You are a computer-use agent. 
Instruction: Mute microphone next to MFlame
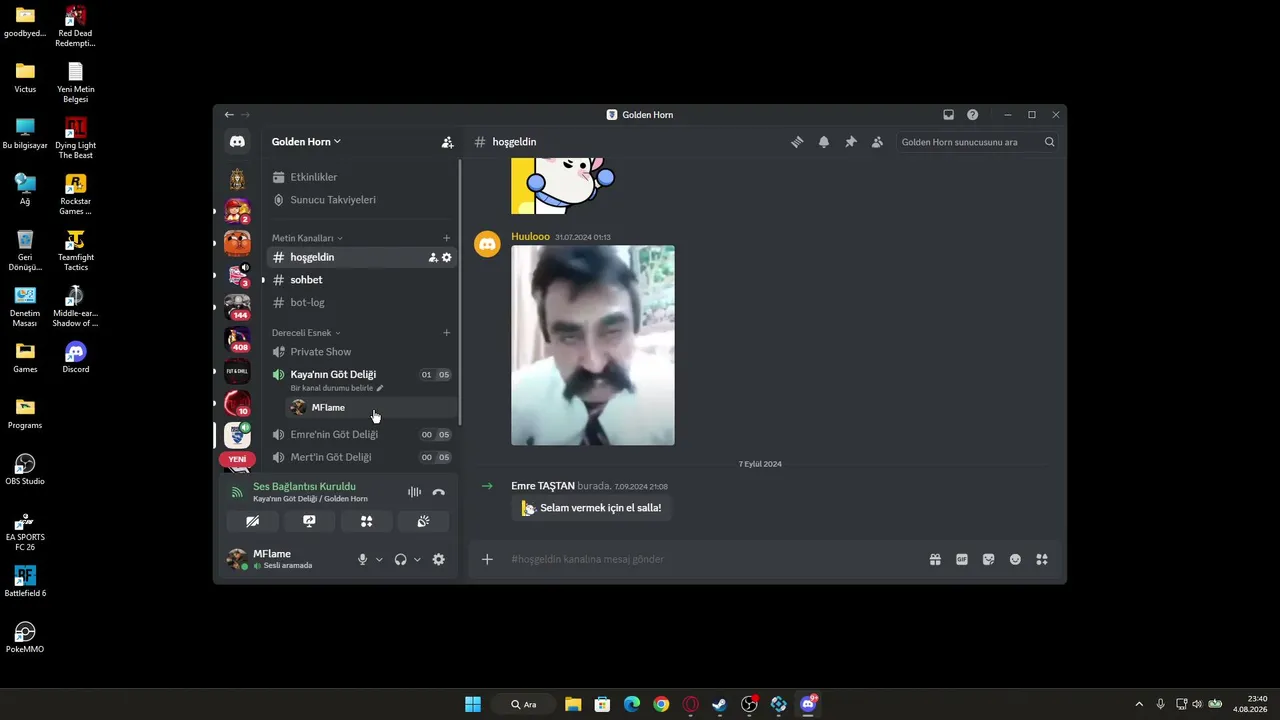[363, 560]
